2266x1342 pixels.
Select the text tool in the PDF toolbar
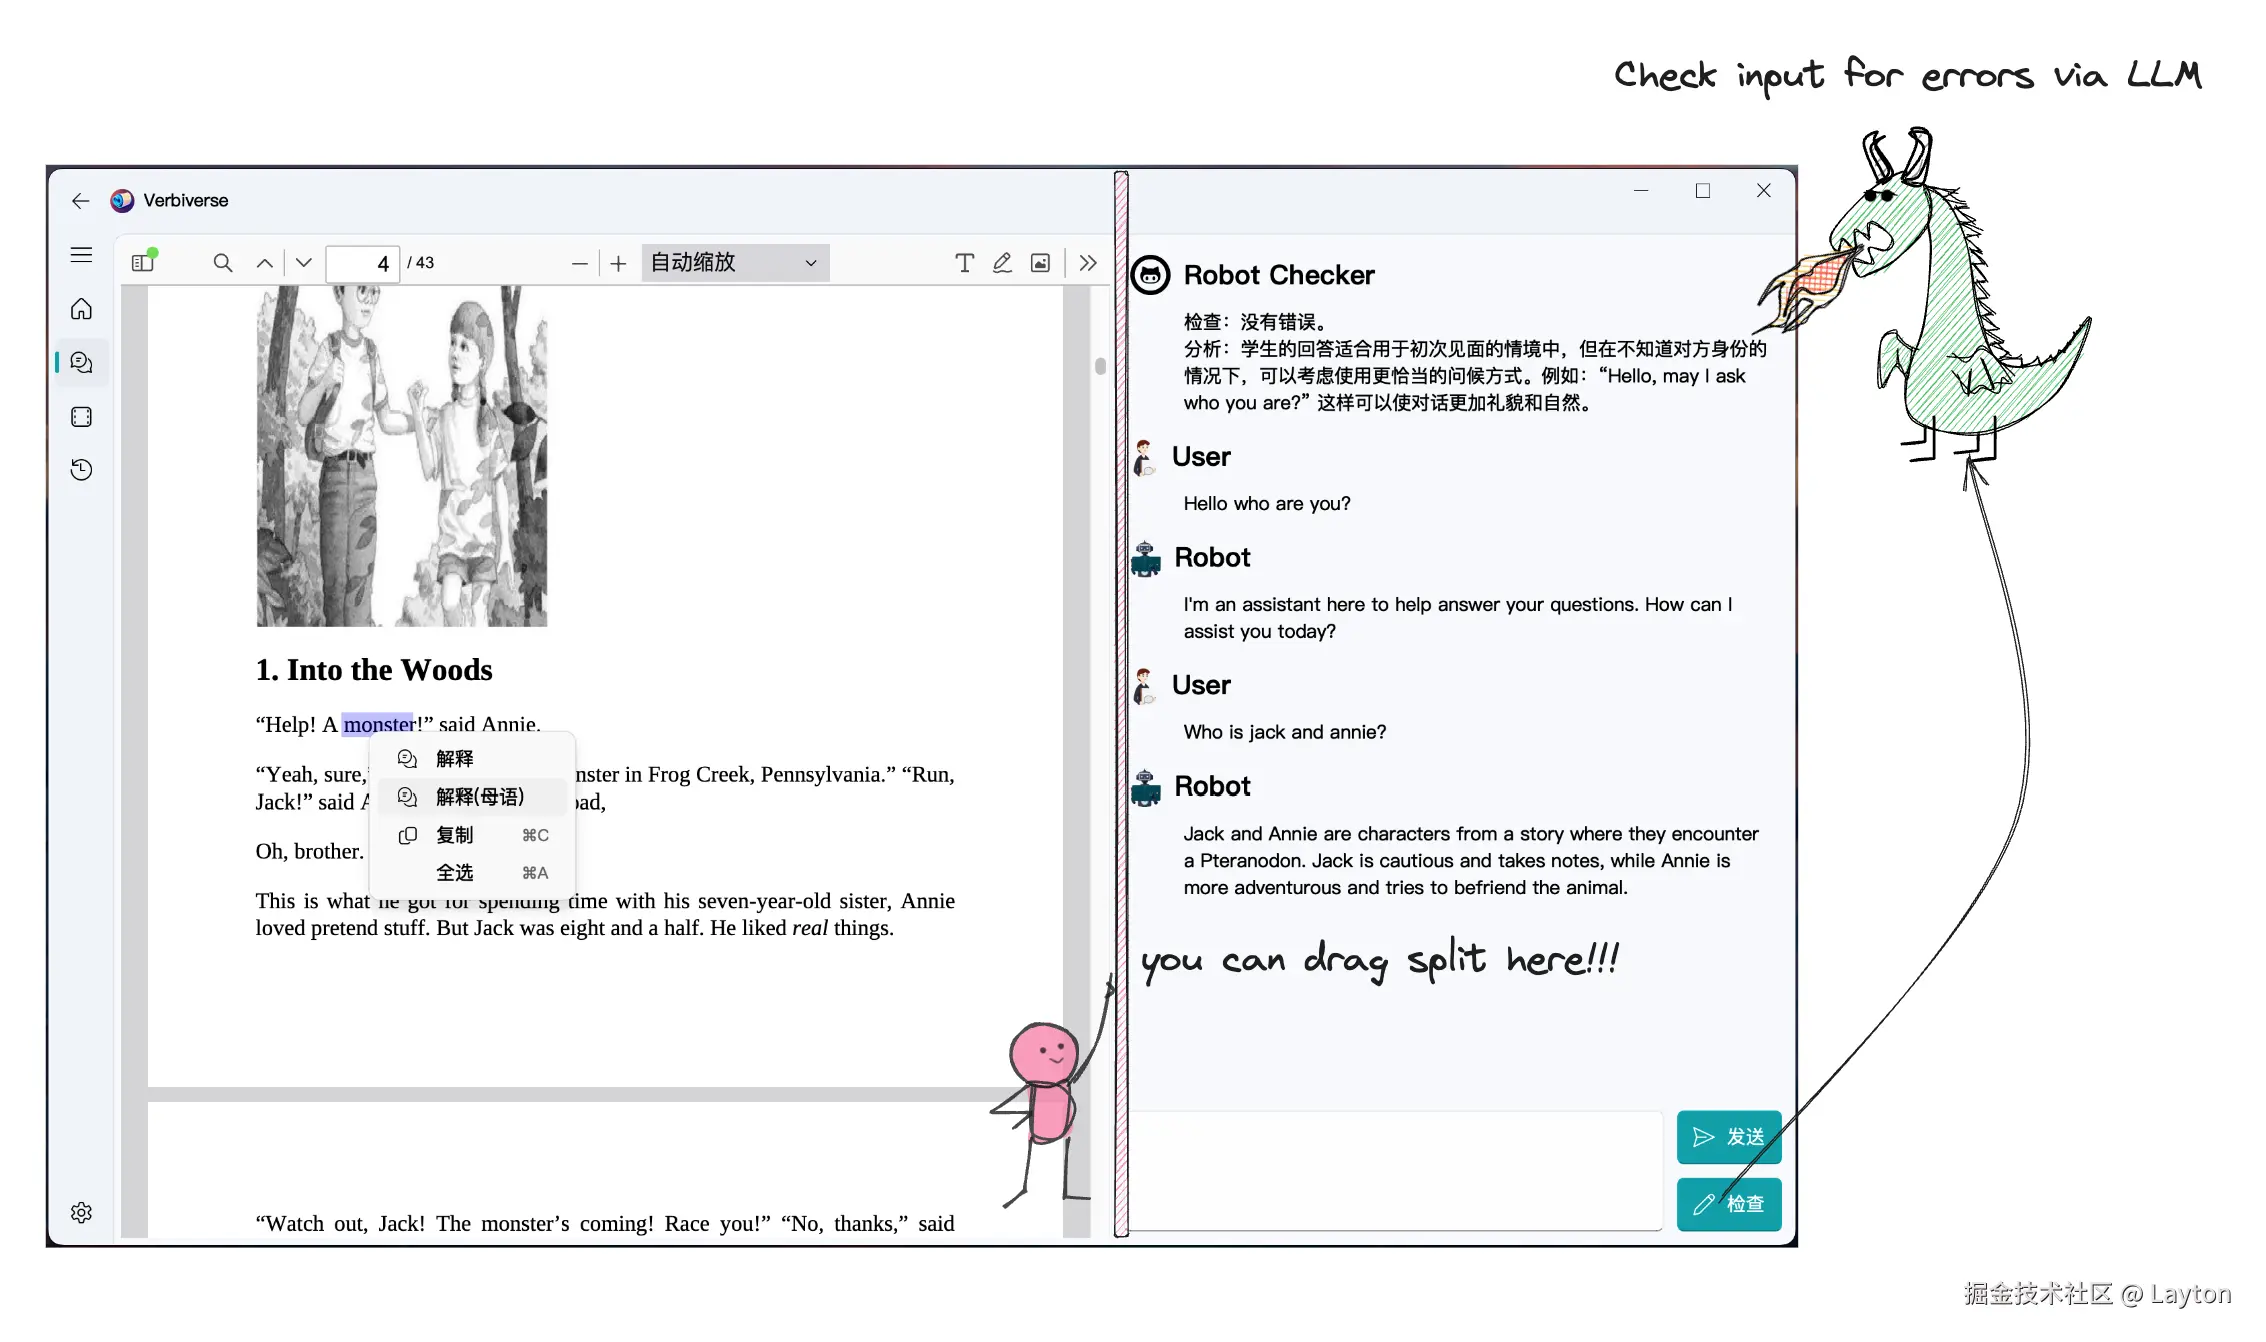click(x=964, y=263)
